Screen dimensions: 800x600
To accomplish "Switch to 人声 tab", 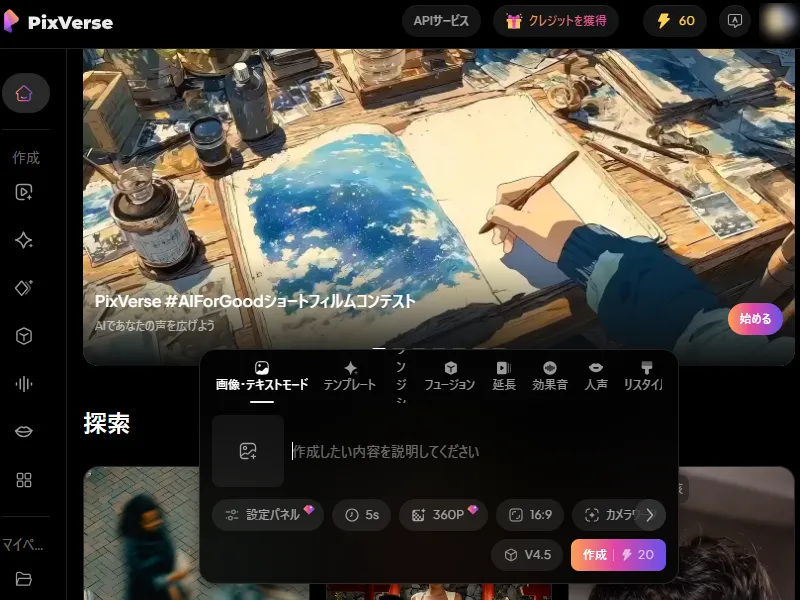I will [x=596, y=378].
